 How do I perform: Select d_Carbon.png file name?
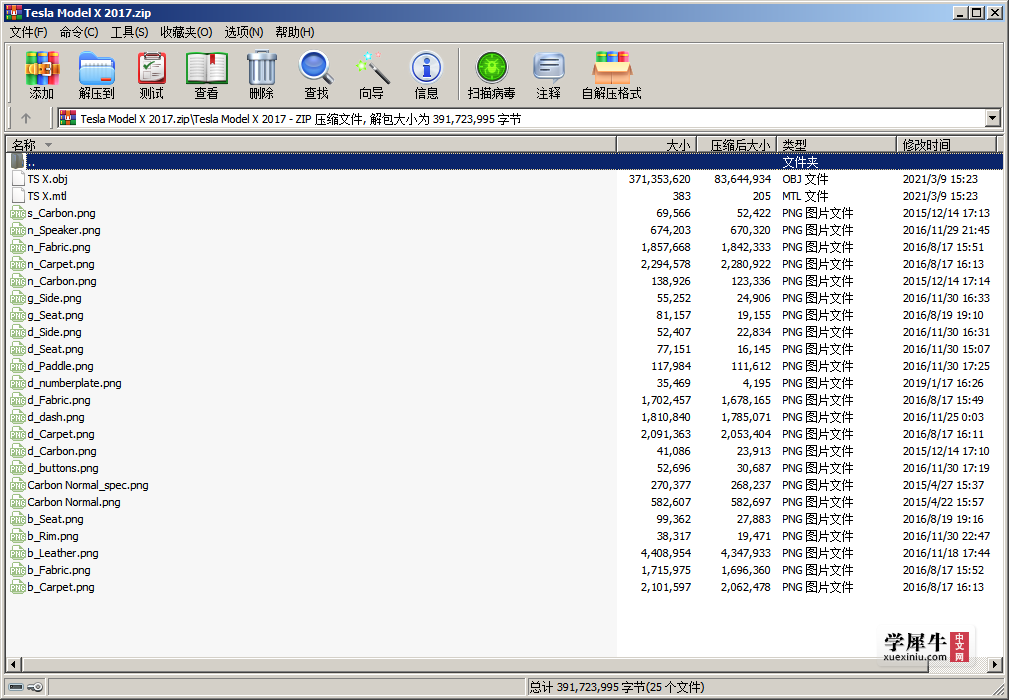click(x=62, y=451)
